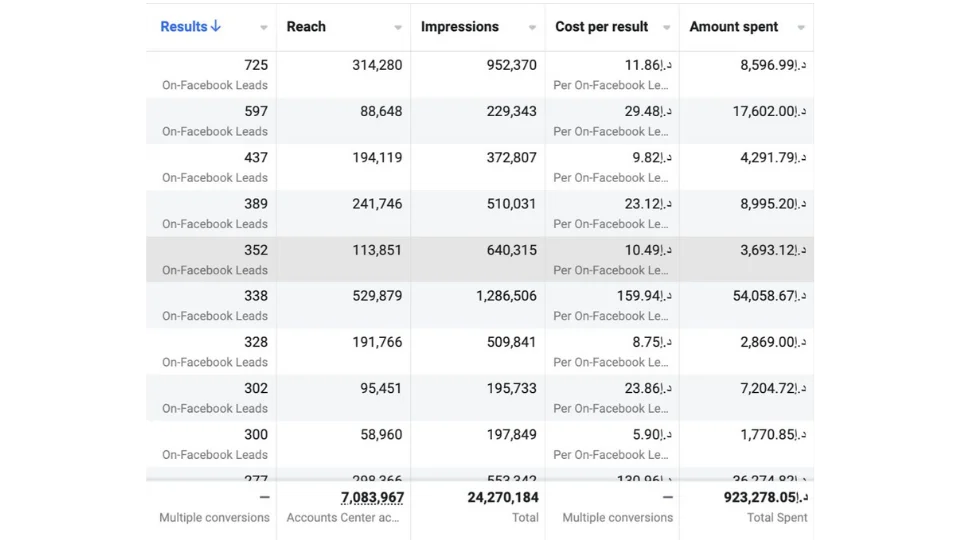960x540 pixels.
Task: Sort by the Results column header
Action: [184, 27]
